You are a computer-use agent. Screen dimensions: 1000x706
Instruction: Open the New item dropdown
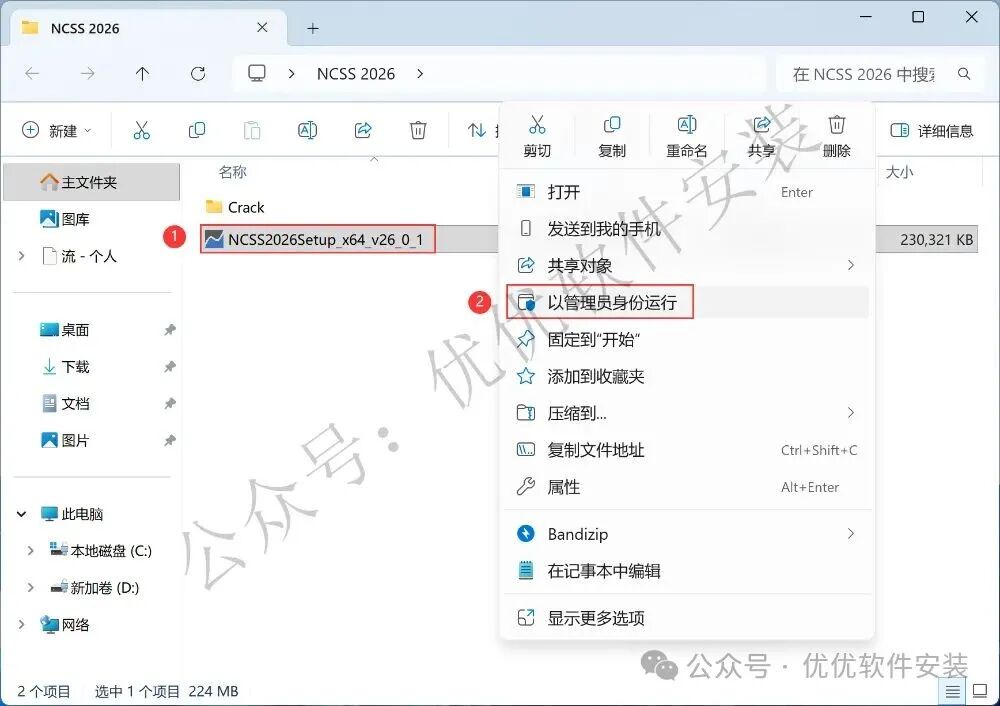[57, 130]
